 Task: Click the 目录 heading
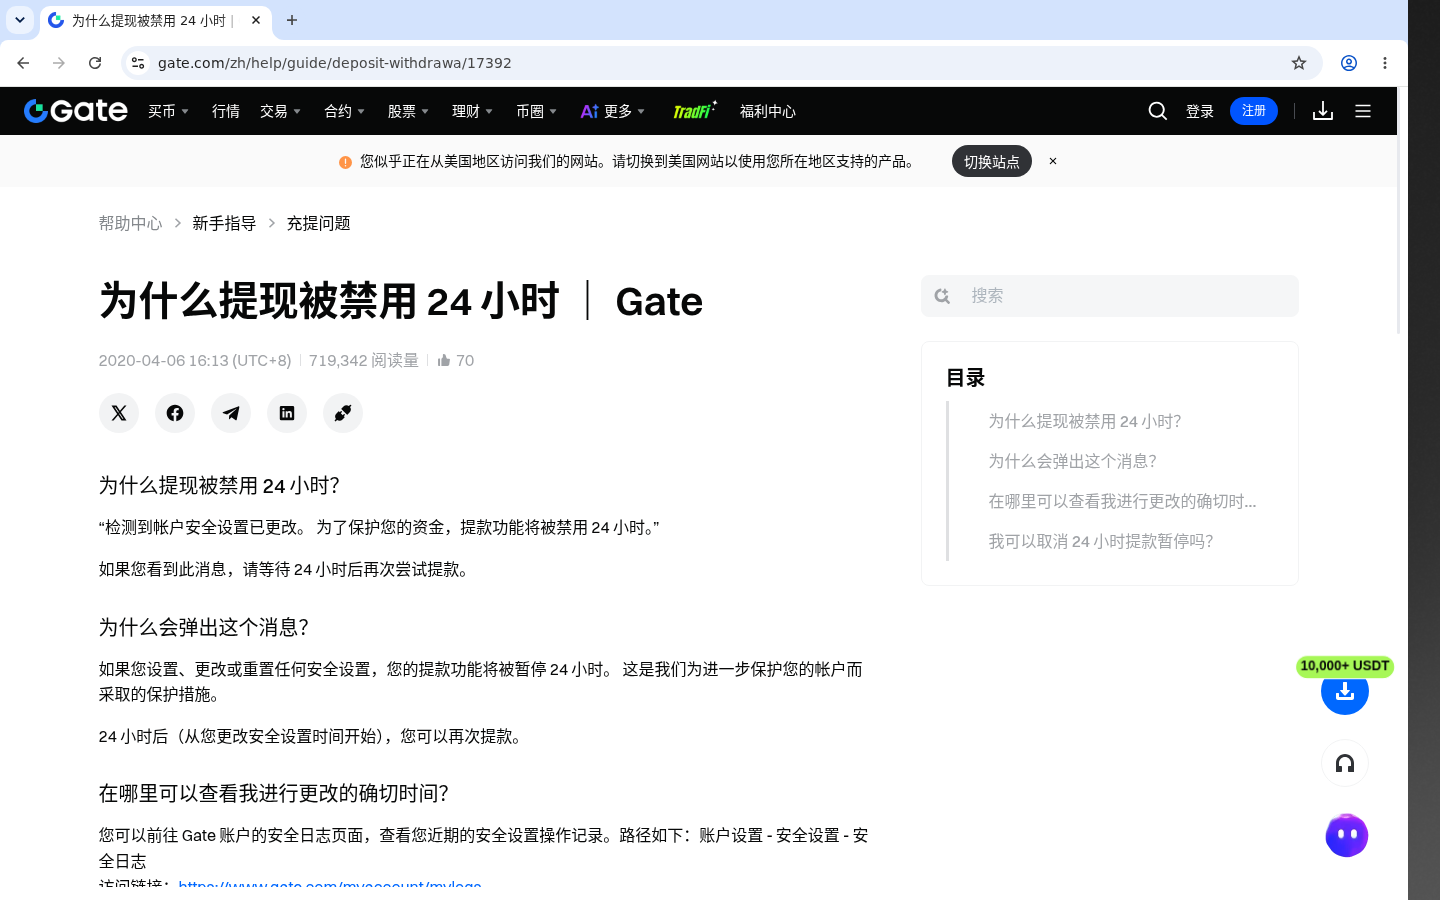[x=966, y=378]
